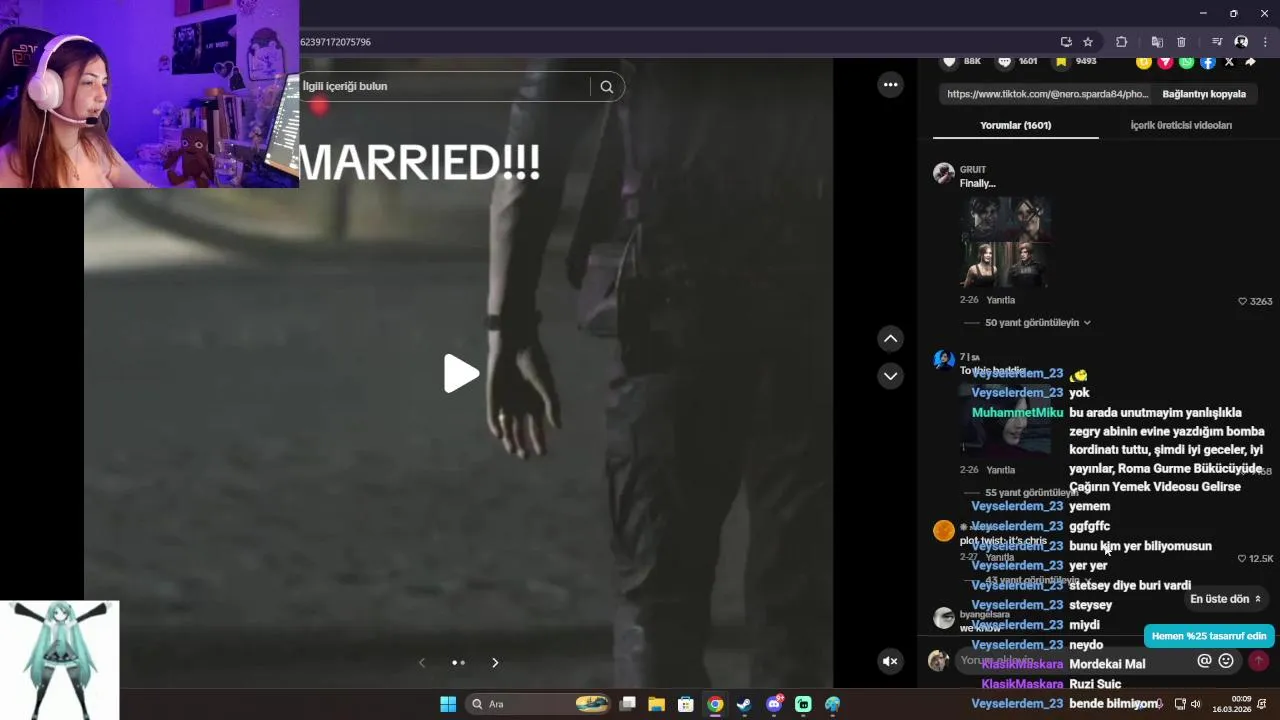Click 'Bağlantıyı kopyala' button

[x=1204, y=94]
